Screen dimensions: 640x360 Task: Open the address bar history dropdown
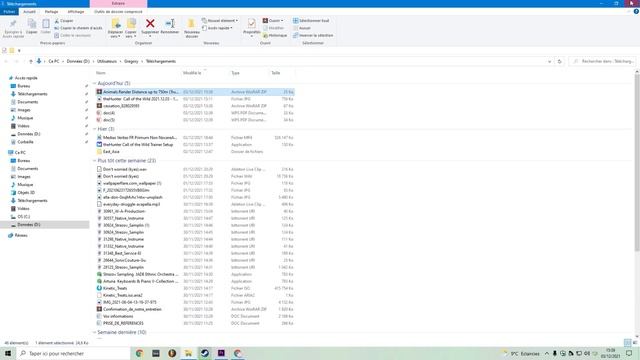point(549,62)
